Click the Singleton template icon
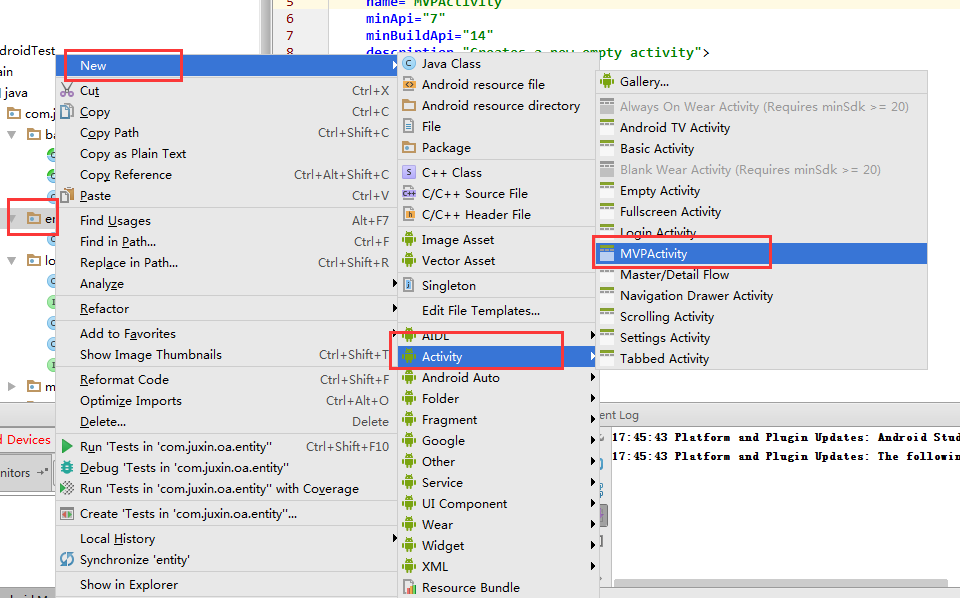 (x=408, y=286)
